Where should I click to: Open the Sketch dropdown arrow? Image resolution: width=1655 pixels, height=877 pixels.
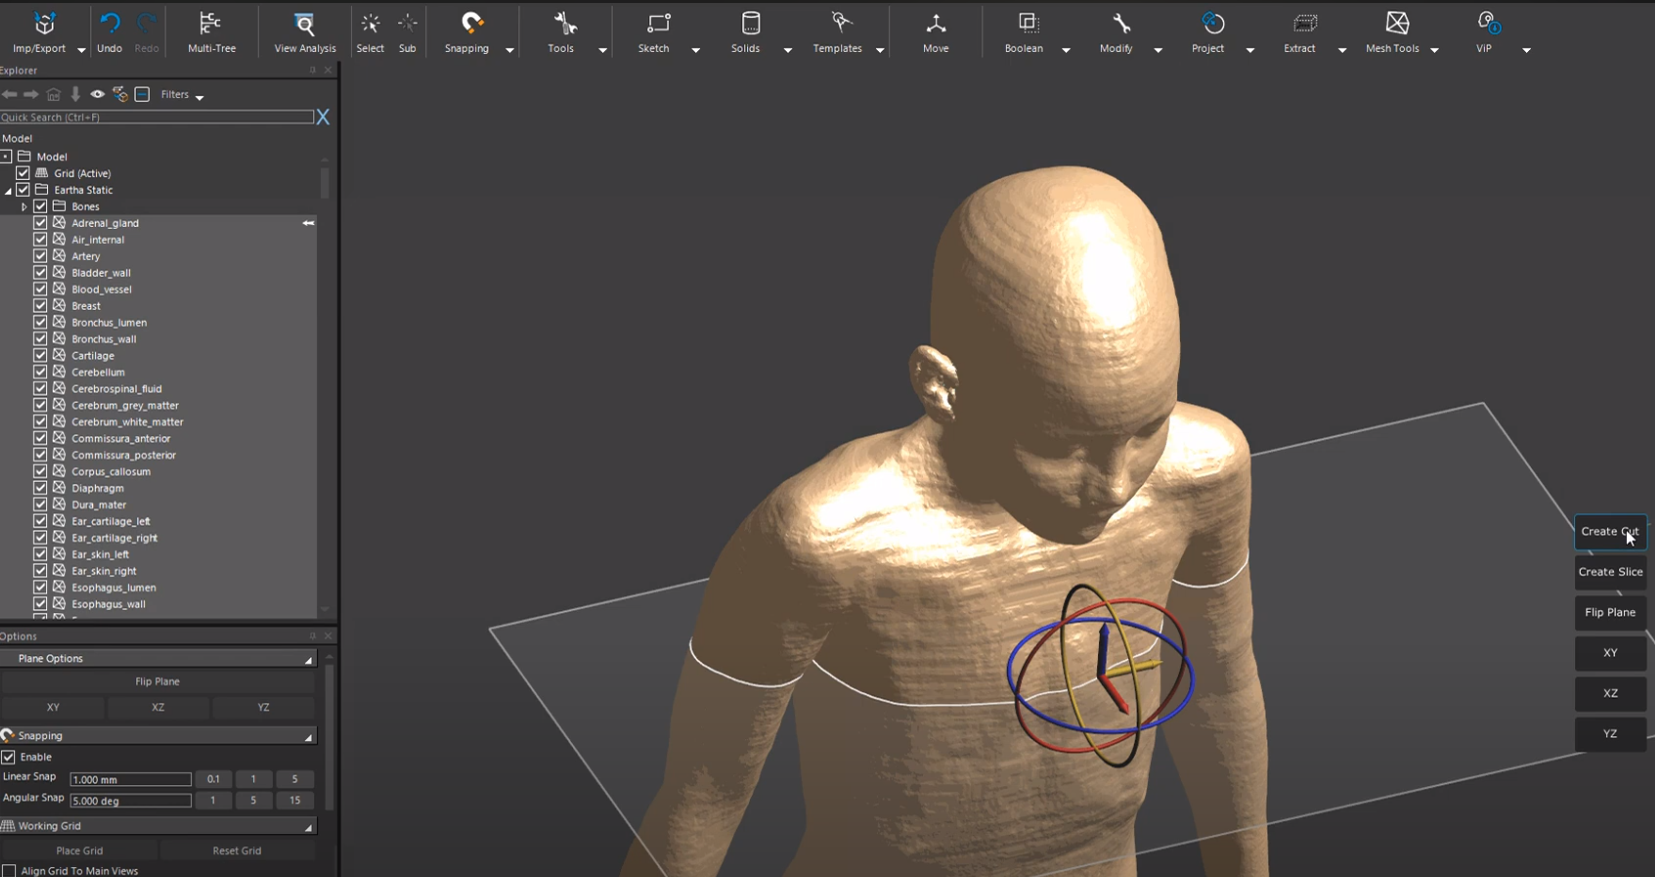(x=696, y=50)
